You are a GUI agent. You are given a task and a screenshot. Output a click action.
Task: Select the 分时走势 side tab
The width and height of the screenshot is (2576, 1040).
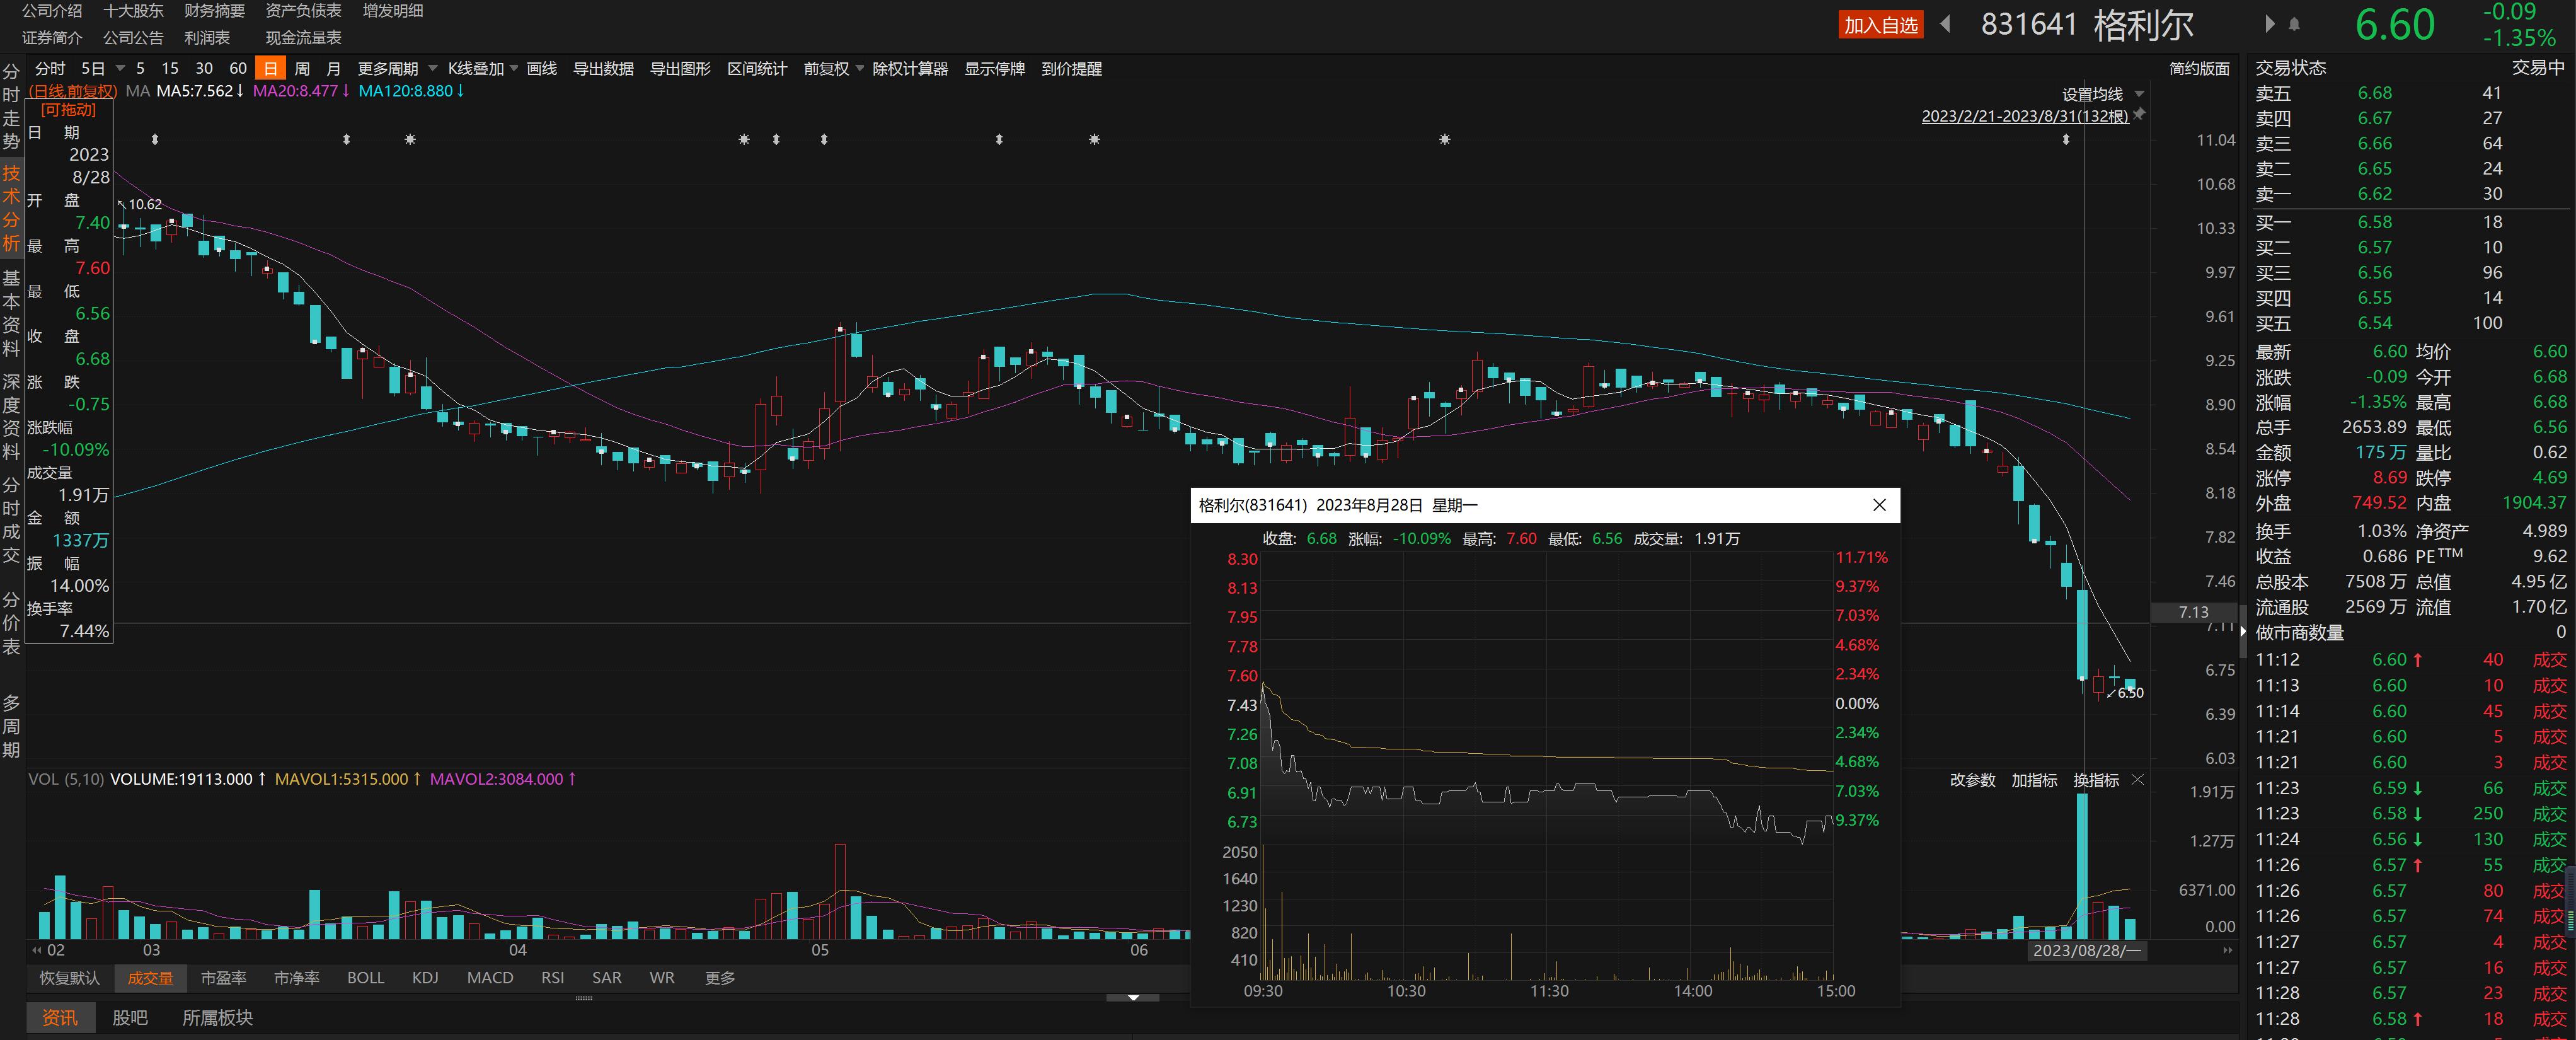(11, 106)
